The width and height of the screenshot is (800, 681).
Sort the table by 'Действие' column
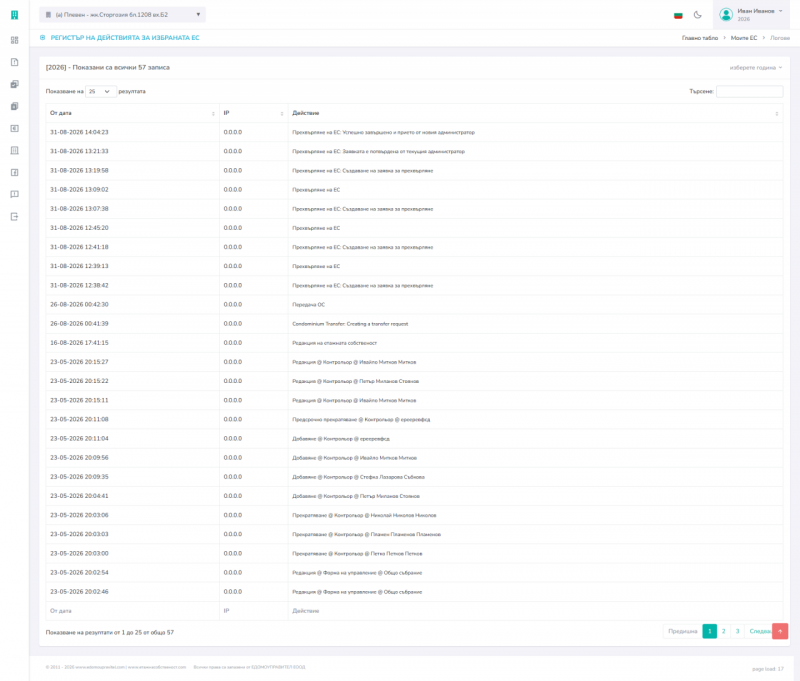point(535,113)
